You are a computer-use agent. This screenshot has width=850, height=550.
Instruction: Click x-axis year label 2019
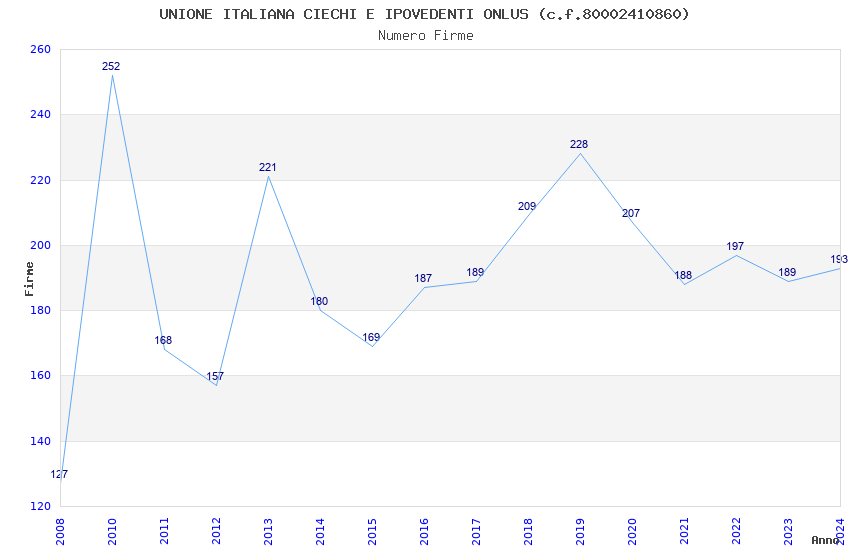(581, 532)
